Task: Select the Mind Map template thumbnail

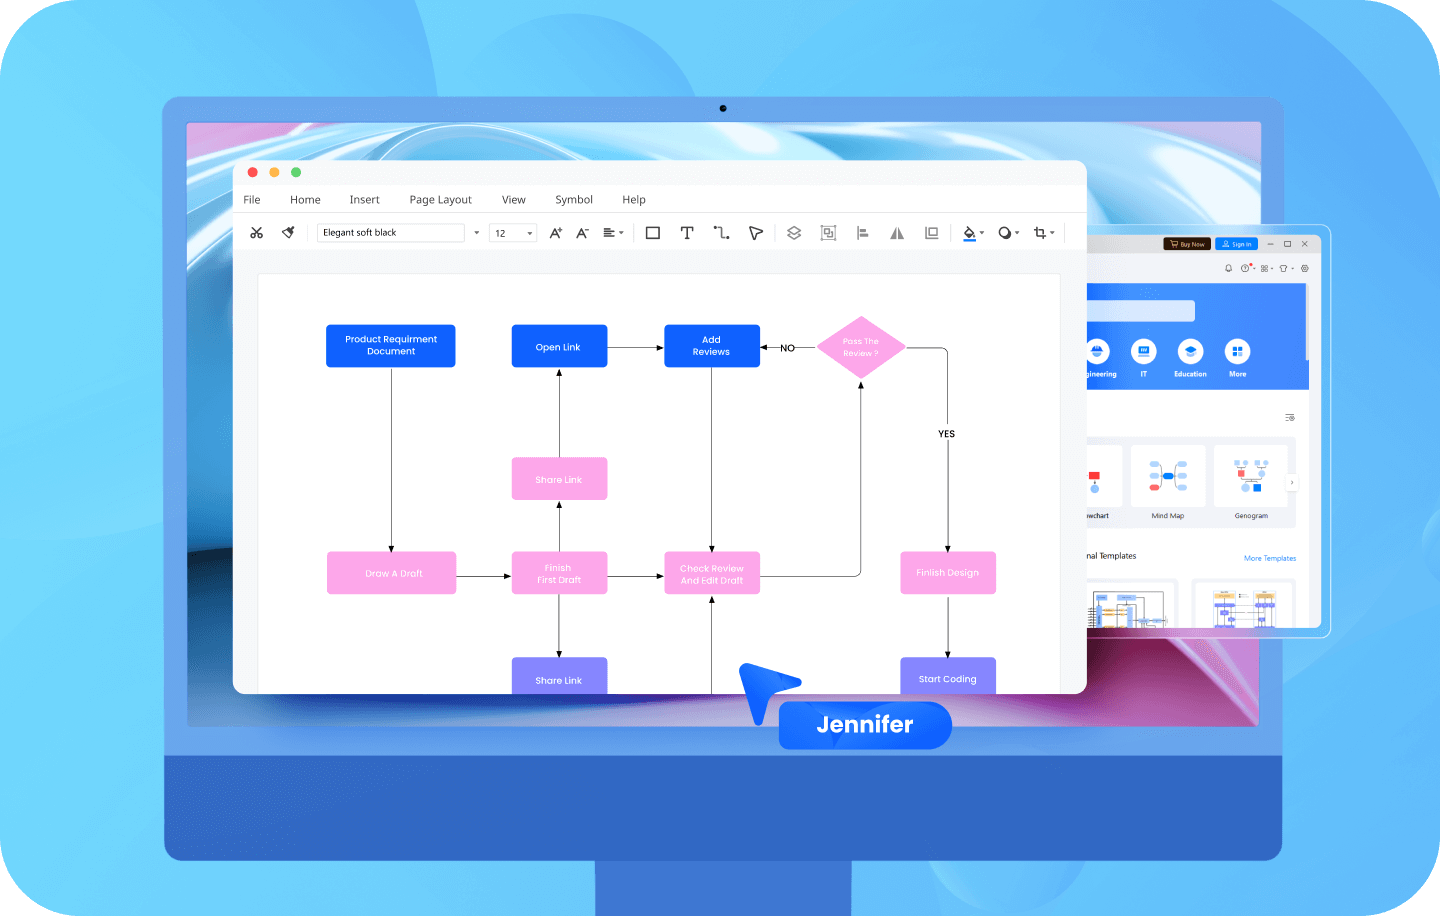Action: 1168,477
